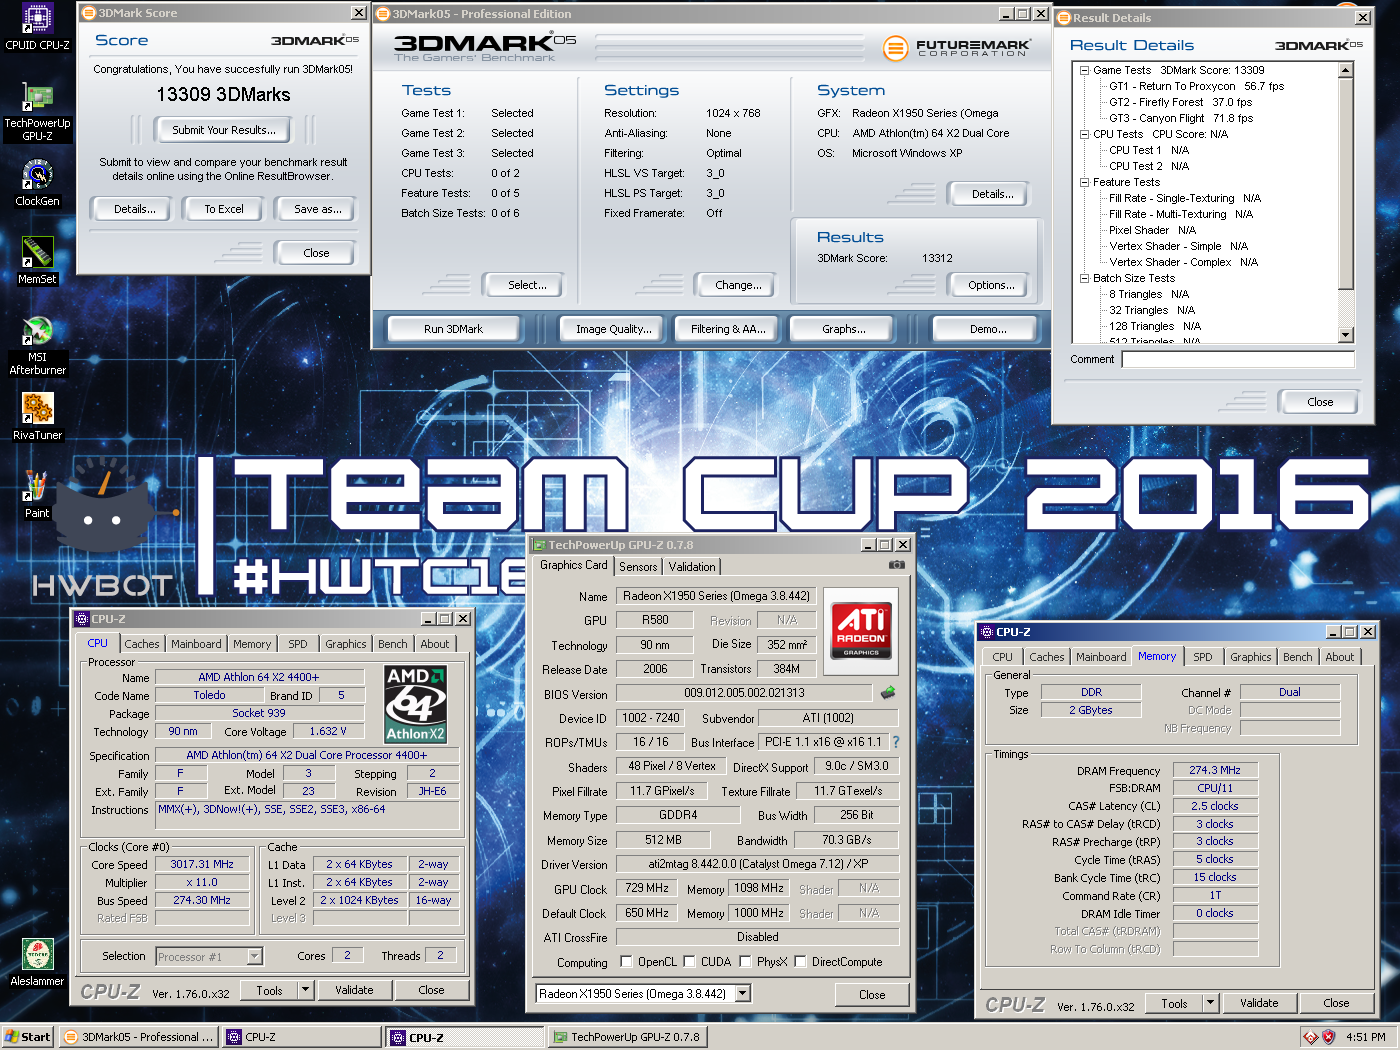Collapse the CPU Tests tree node
The width and height of the screenshot is (1400, 1050).
[x=1084, y=134]
